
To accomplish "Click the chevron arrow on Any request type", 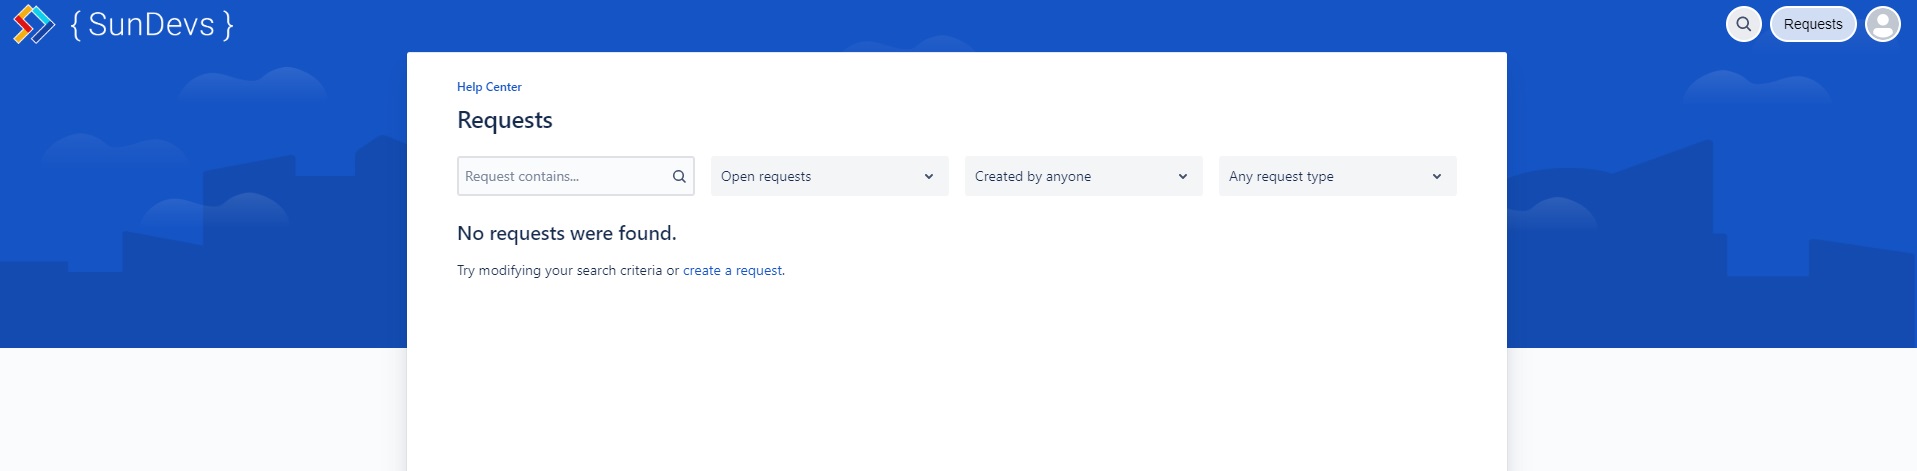I will point(1437,176).
